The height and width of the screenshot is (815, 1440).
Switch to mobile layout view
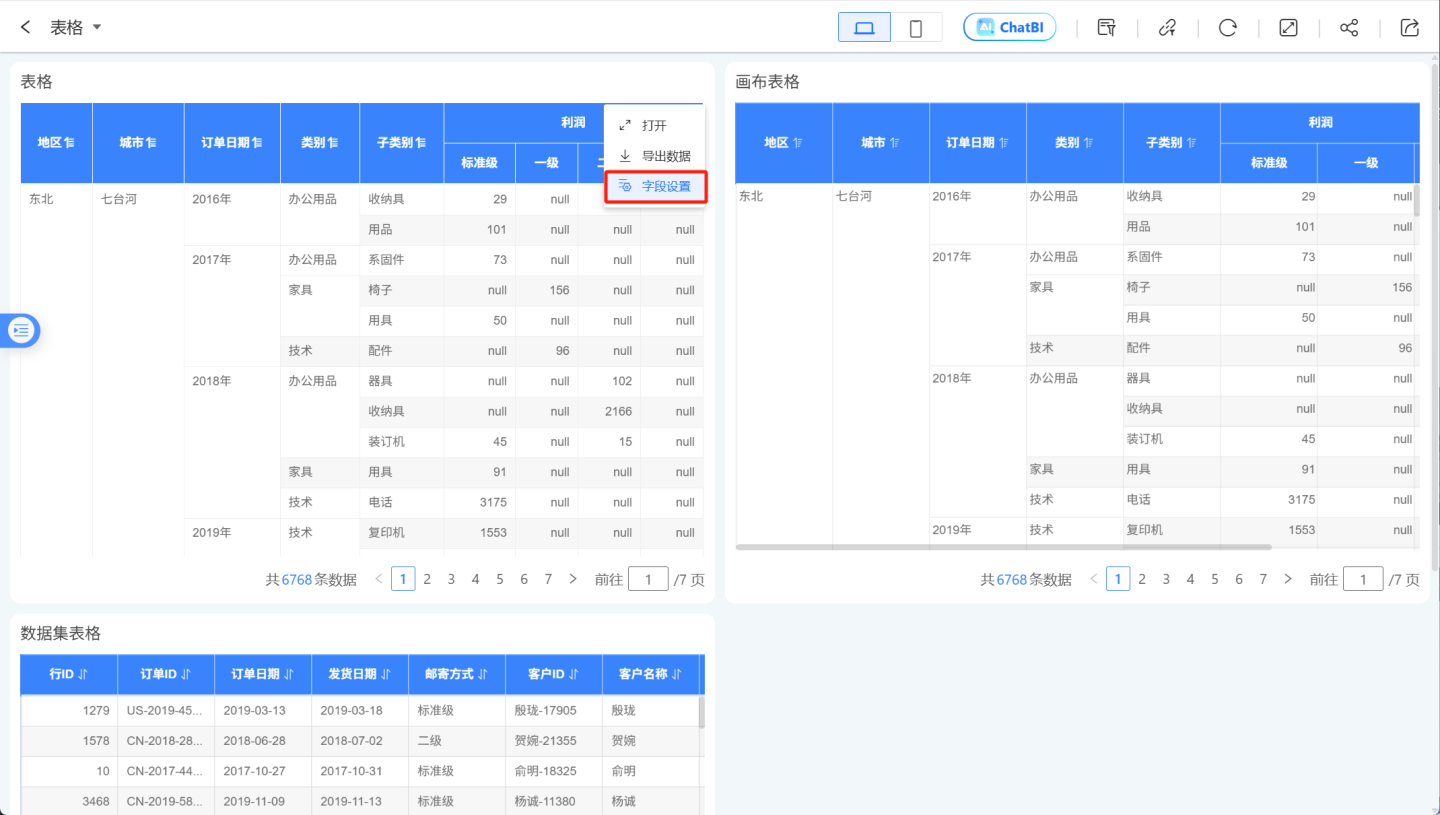[x=915, y=28]
